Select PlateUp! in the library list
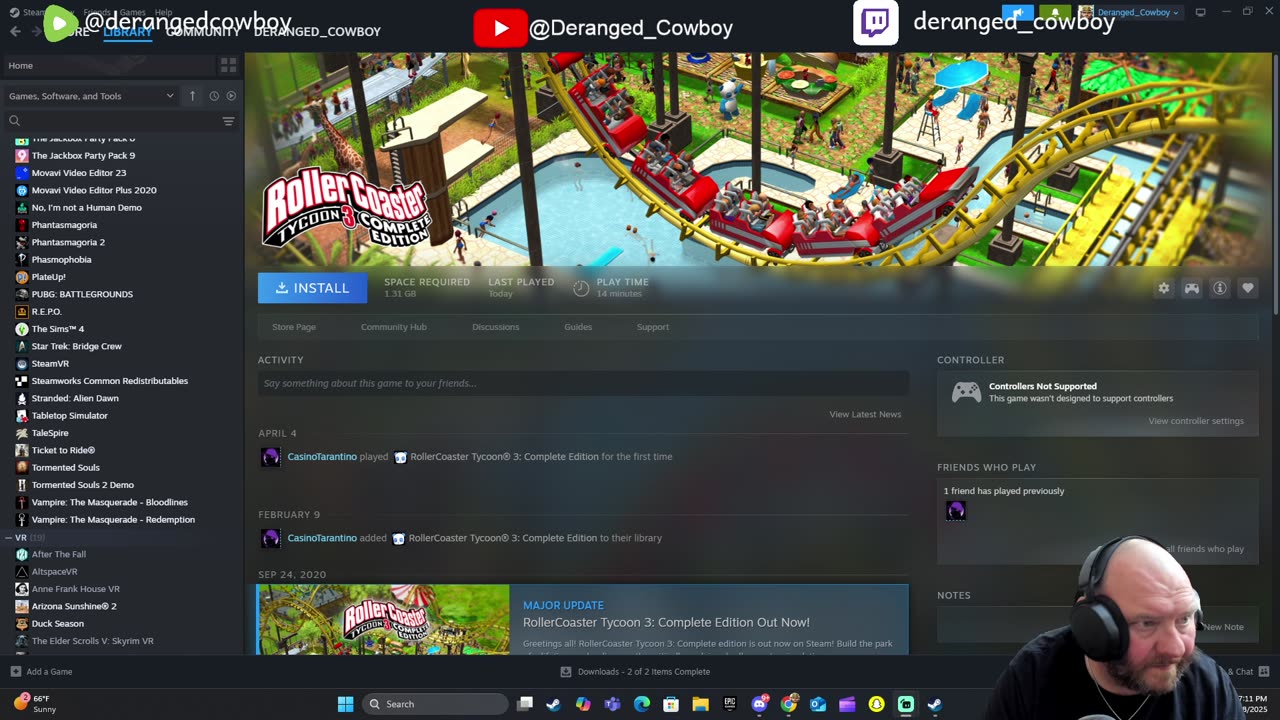Screen dimensions: 1280x720 pos(48,277)
